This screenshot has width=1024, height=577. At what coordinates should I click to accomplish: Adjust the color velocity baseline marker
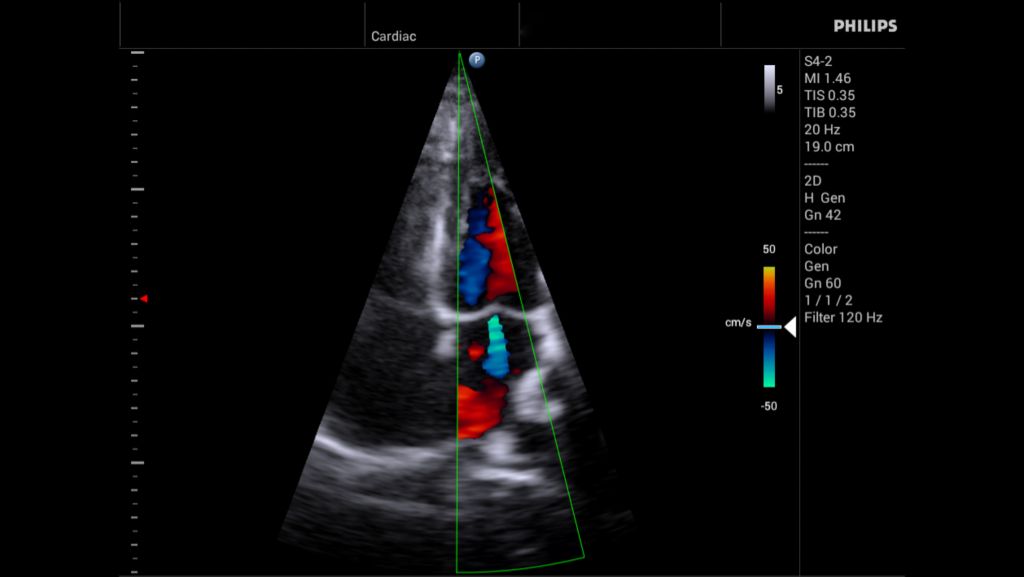coord(770,326)
